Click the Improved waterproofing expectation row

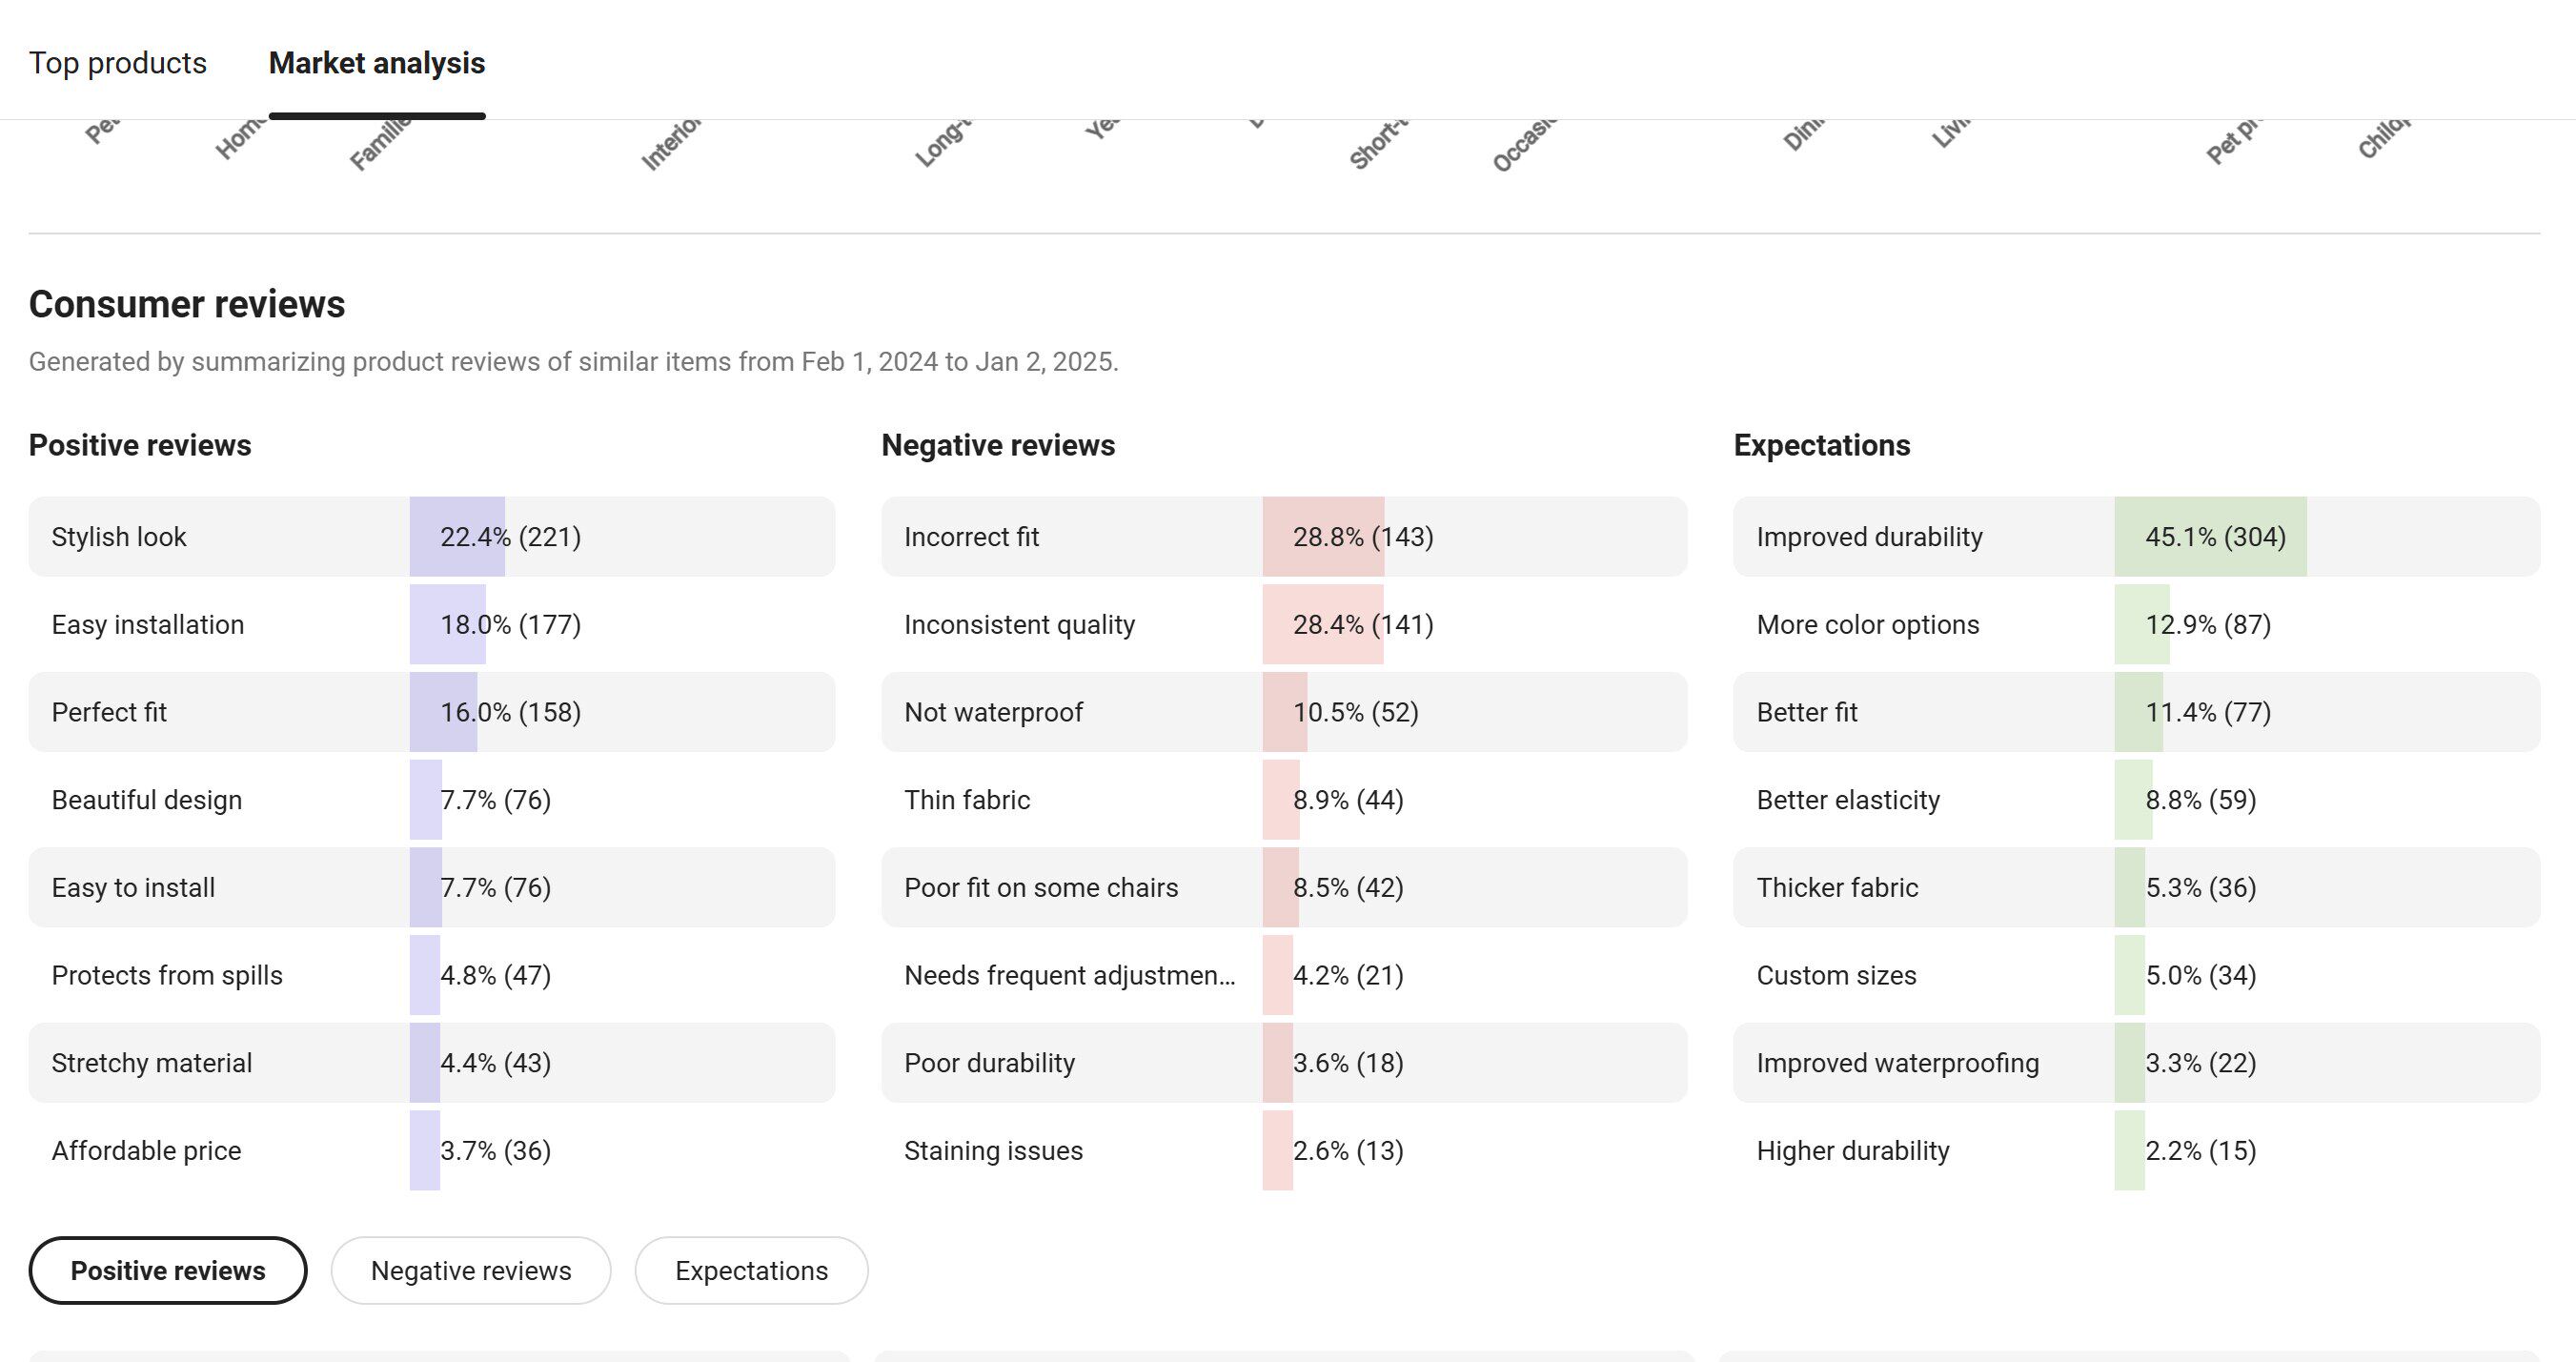pyautogui.click(x=2136, y=1063)
